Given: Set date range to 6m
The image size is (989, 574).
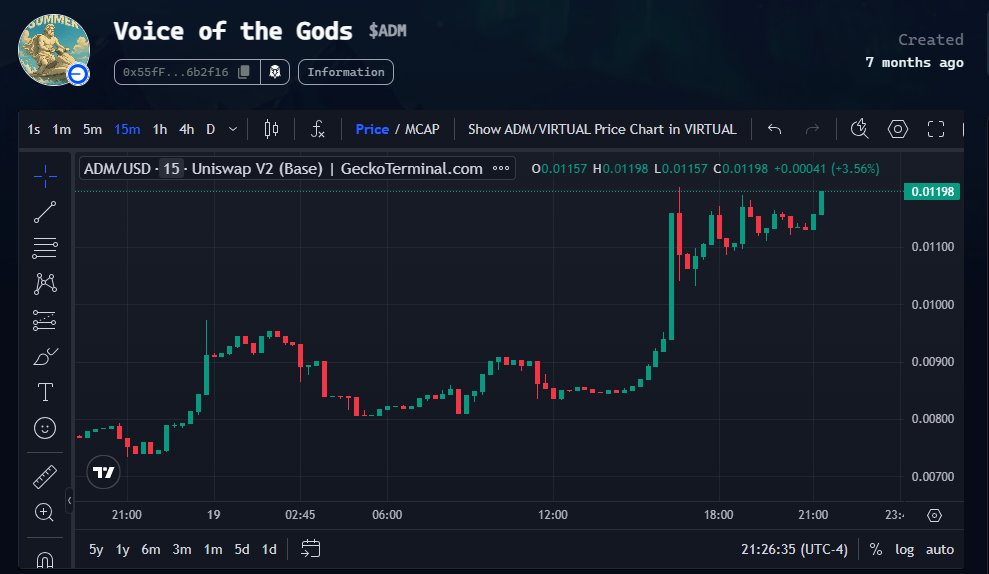Looking at the screenshot, I should tap(150, 549).
